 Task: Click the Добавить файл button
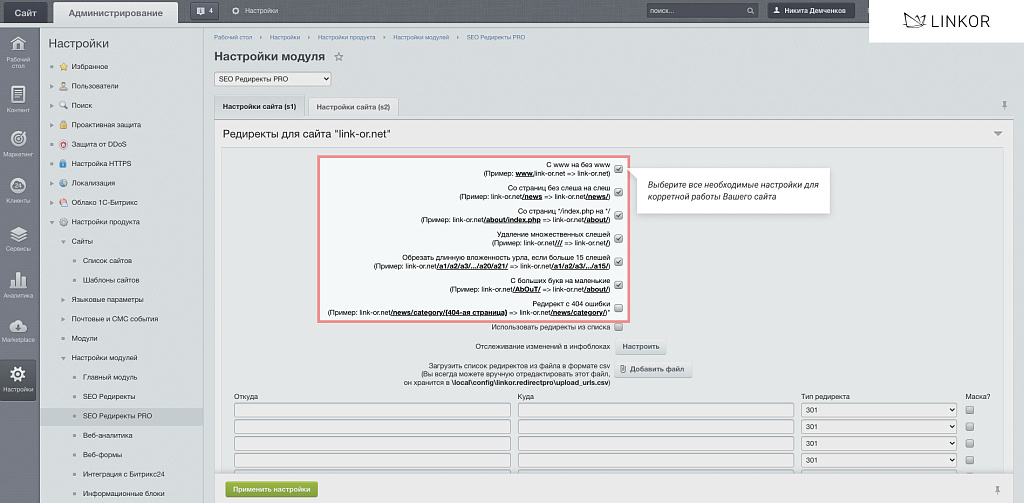click(x=653, y=370)
